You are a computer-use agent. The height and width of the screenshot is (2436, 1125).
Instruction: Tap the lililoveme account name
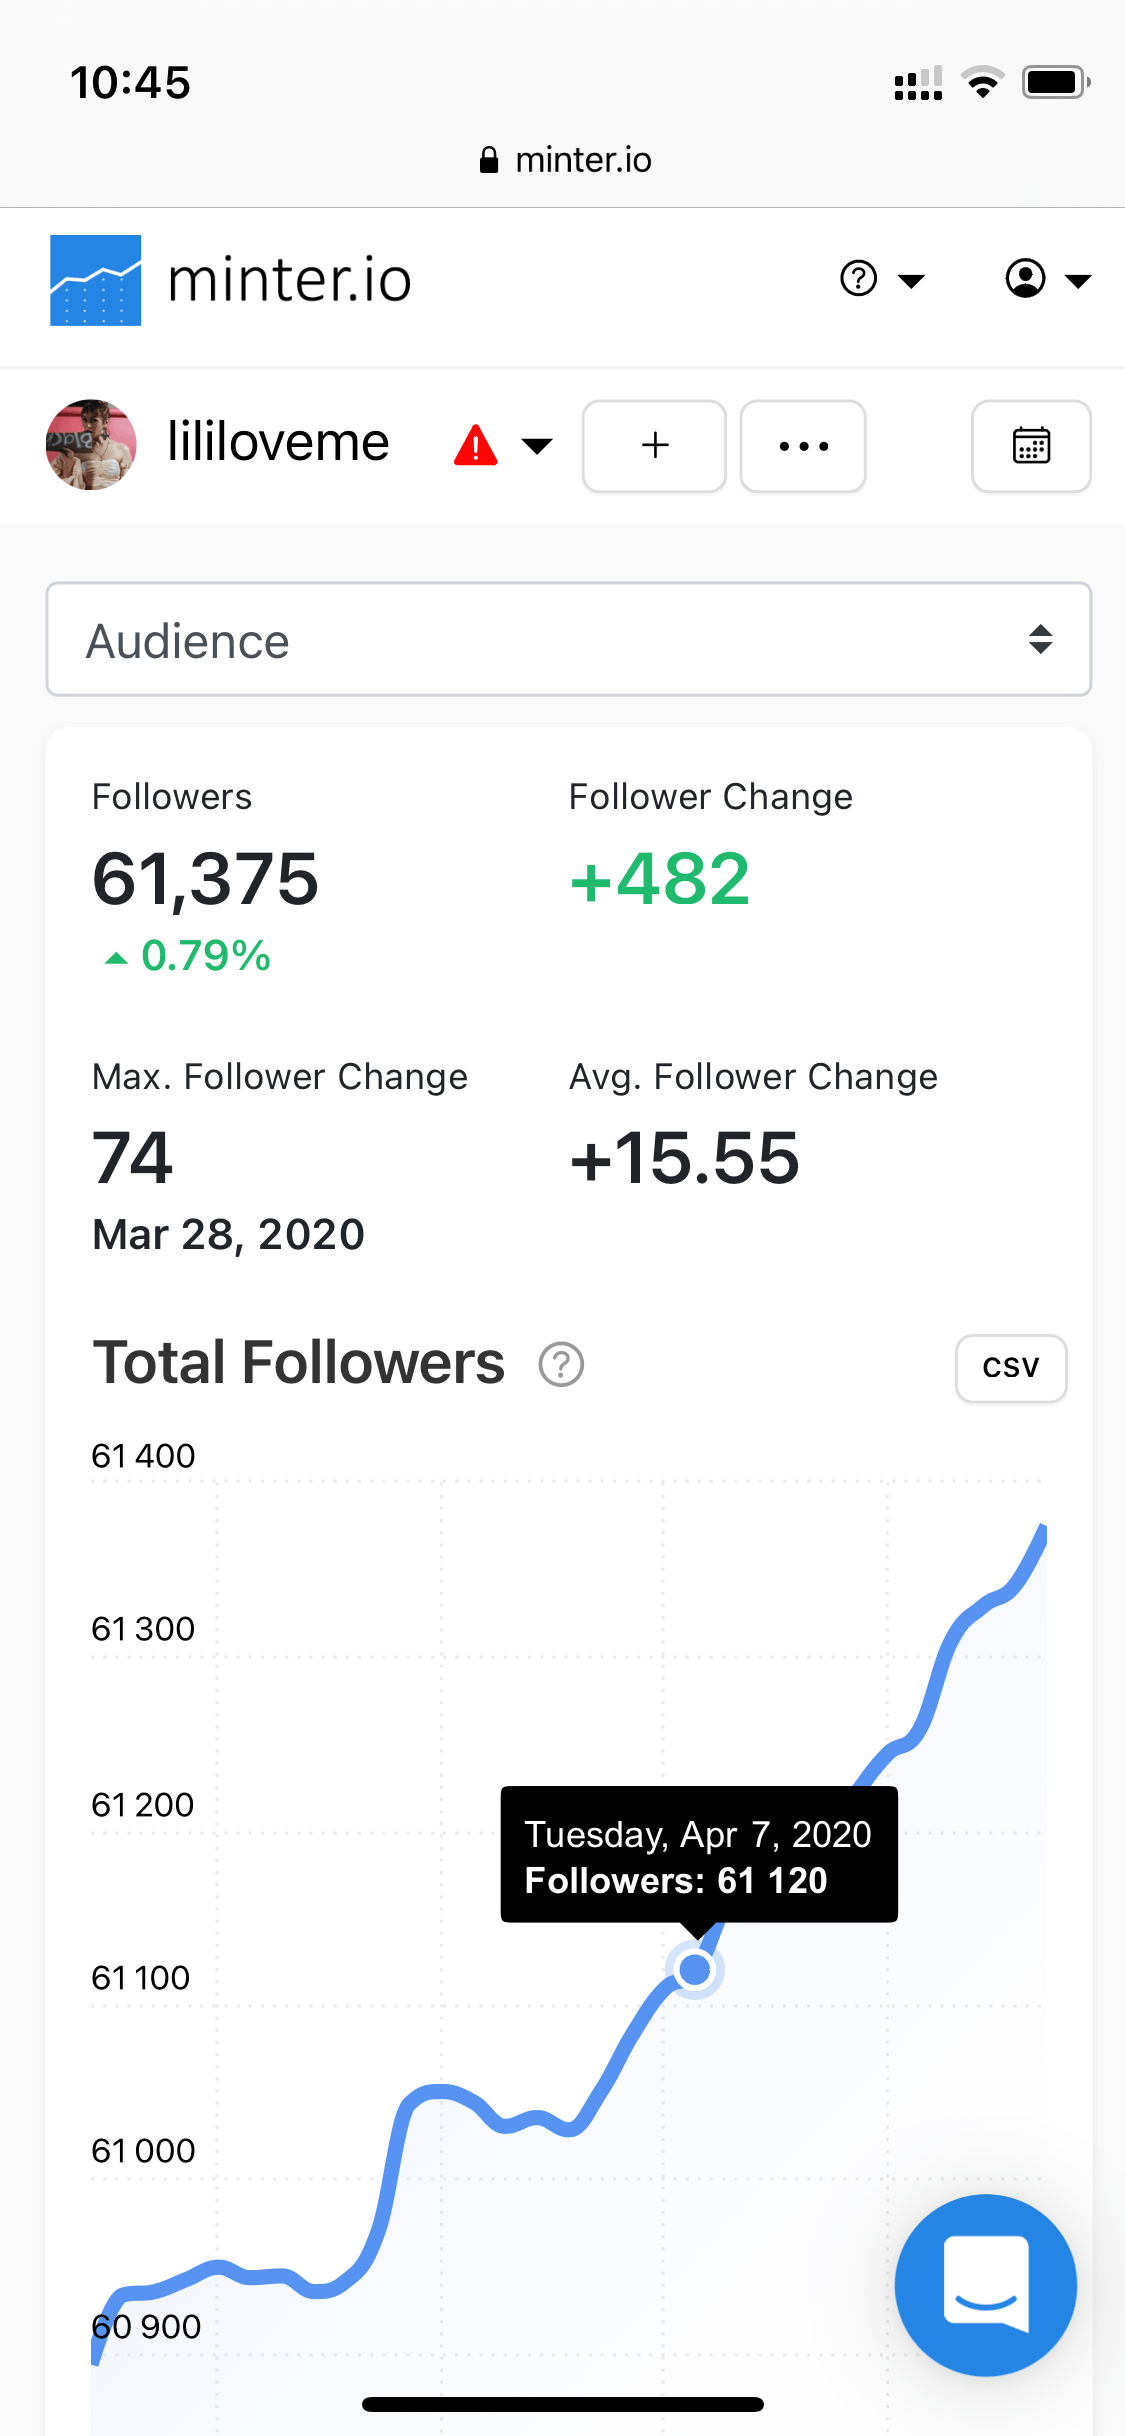coord(278,442)
